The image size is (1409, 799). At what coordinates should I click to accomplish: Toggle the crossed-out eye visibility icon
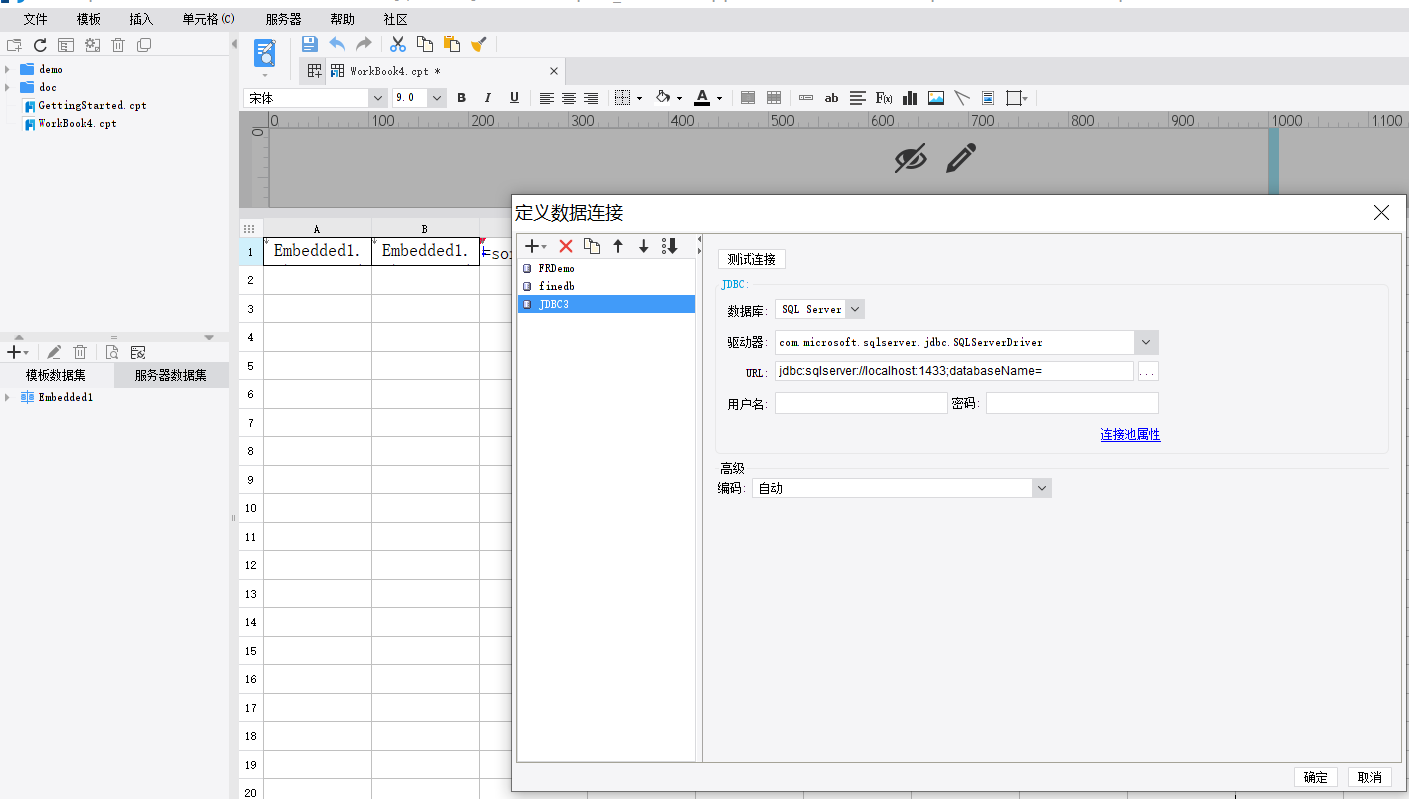pyautogui.click(x=910, y=158)
